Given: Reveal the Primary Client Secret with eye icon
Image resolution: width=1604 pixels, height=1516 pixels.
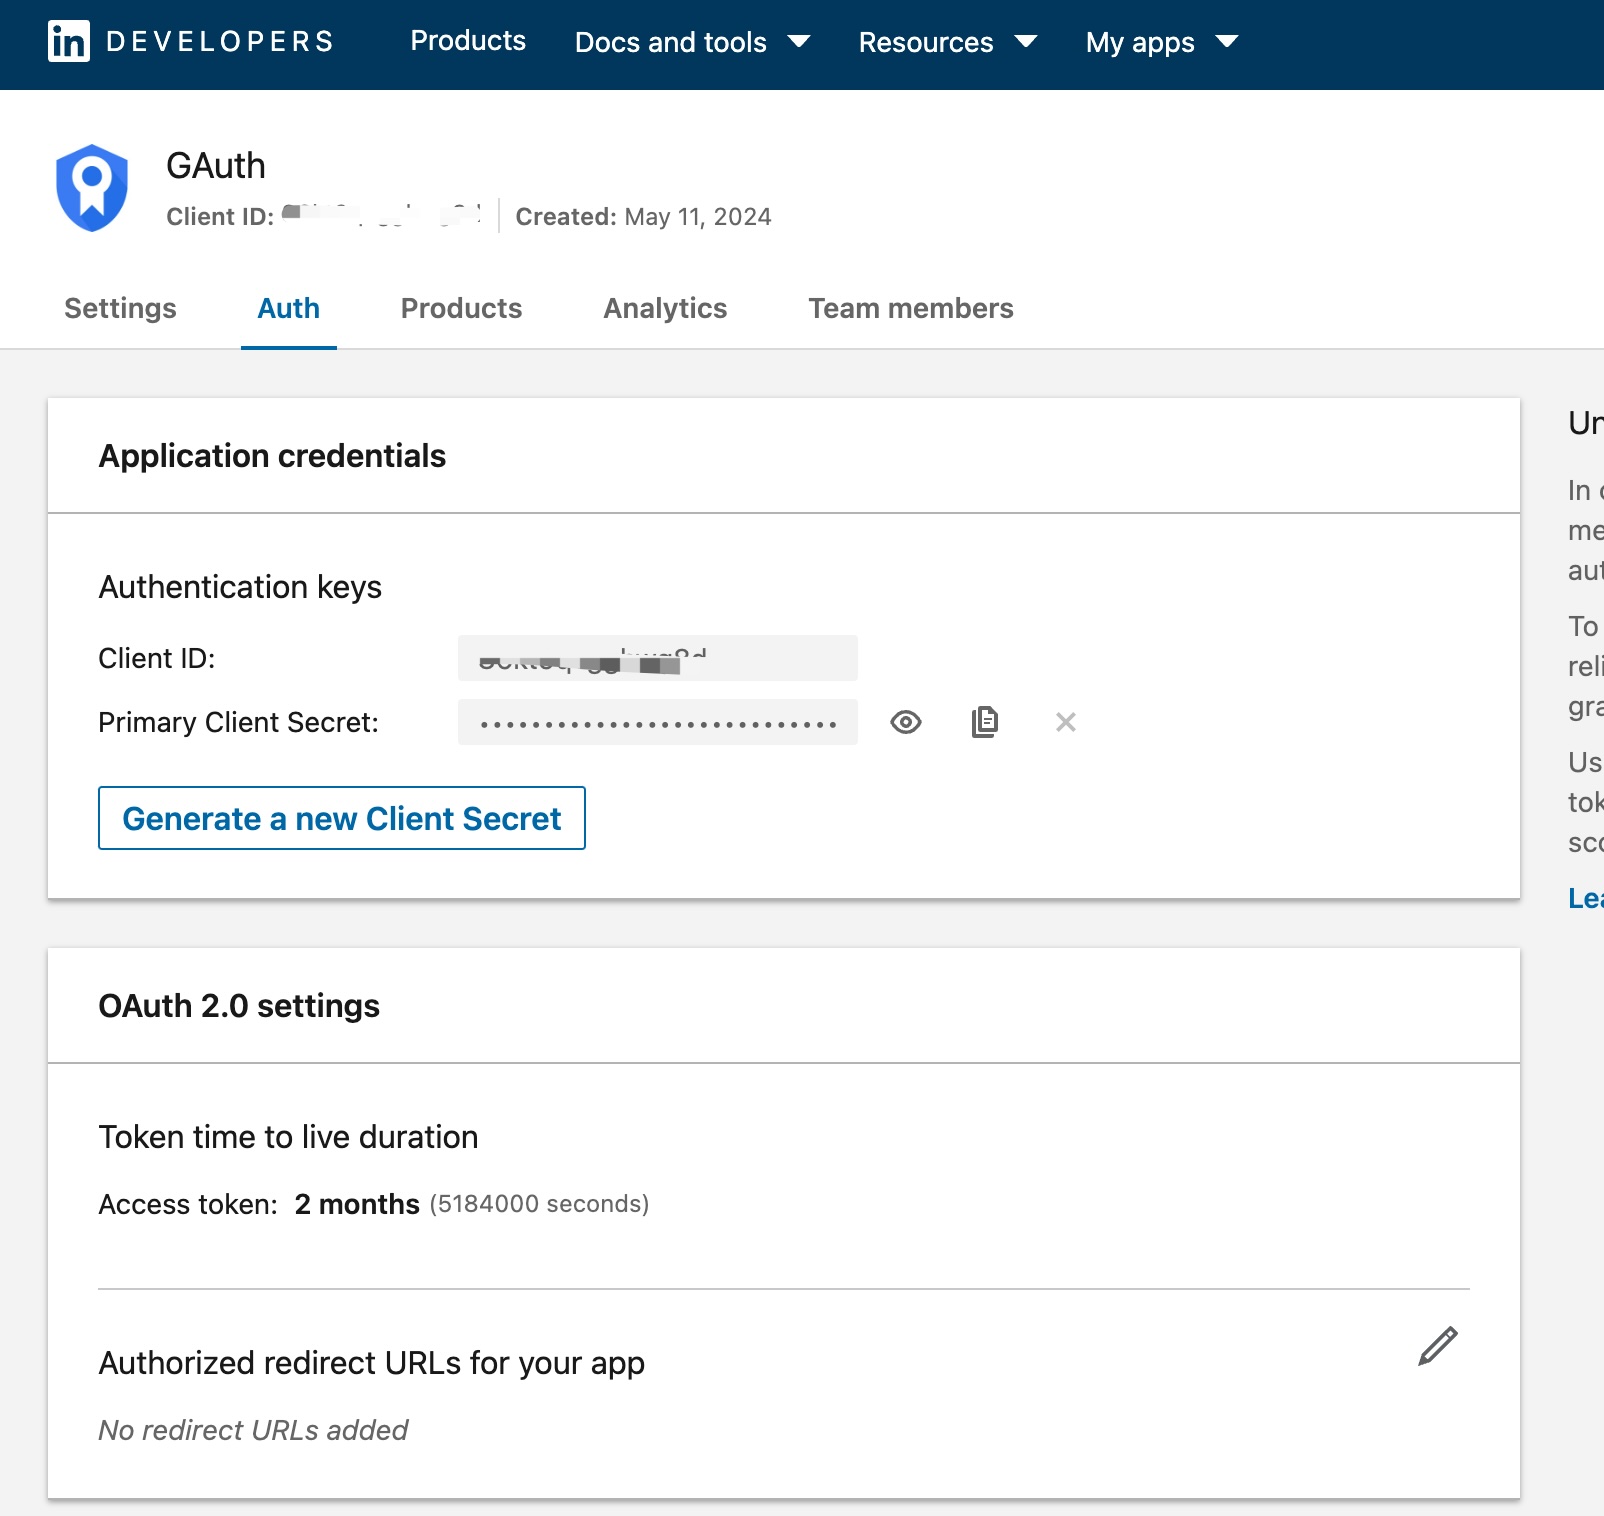Looking at the screenshot, I should (906, 722).
